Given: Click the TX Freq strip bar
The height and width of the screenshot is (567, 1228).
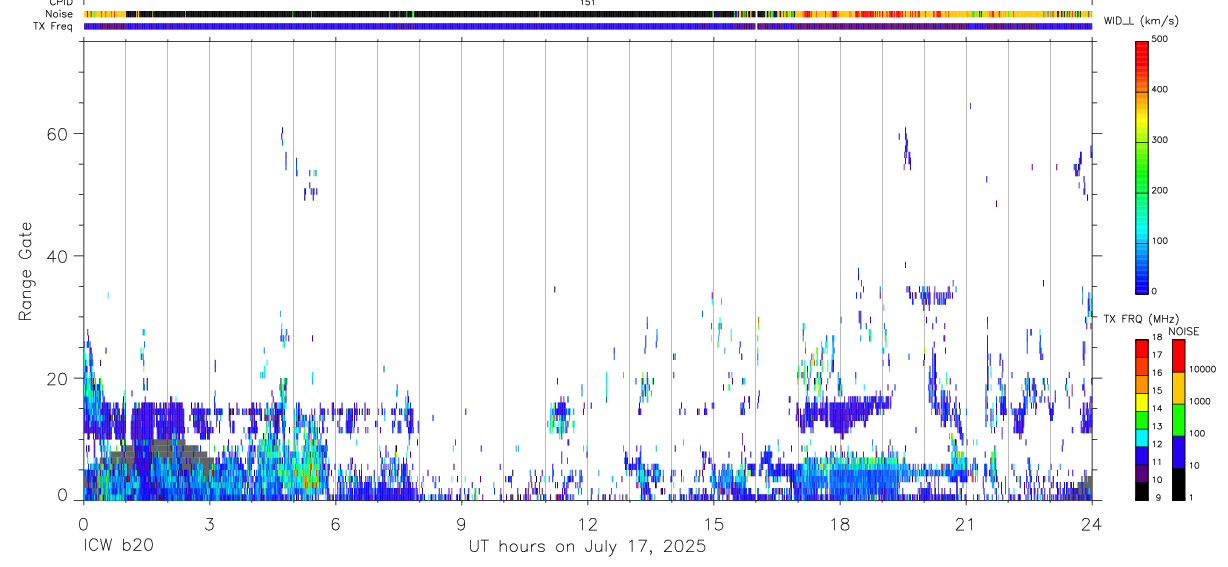Looking at the screenshot, I should pyautogui.click(x=588, y=26).
